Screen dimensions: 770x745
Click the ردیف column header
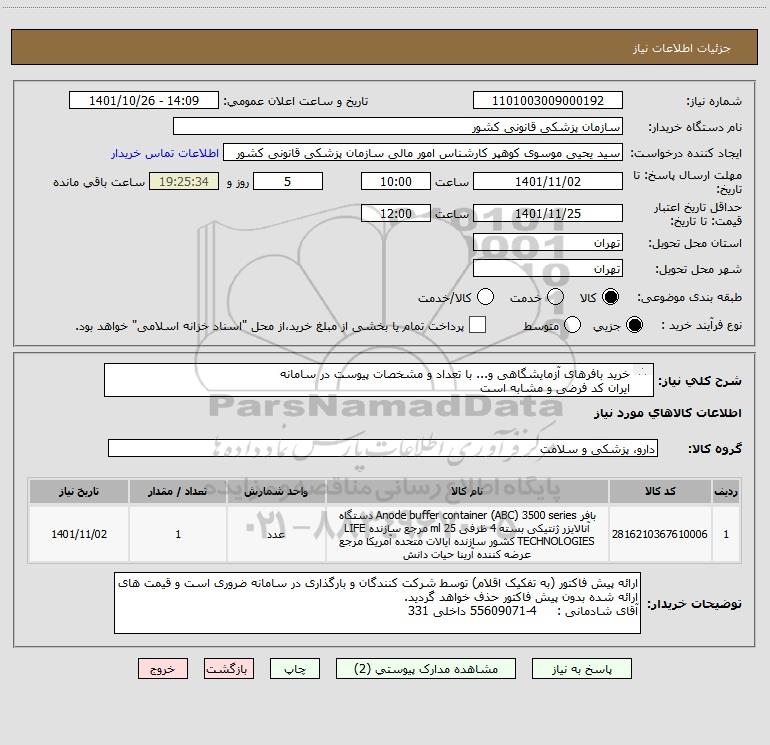[726, 491]
